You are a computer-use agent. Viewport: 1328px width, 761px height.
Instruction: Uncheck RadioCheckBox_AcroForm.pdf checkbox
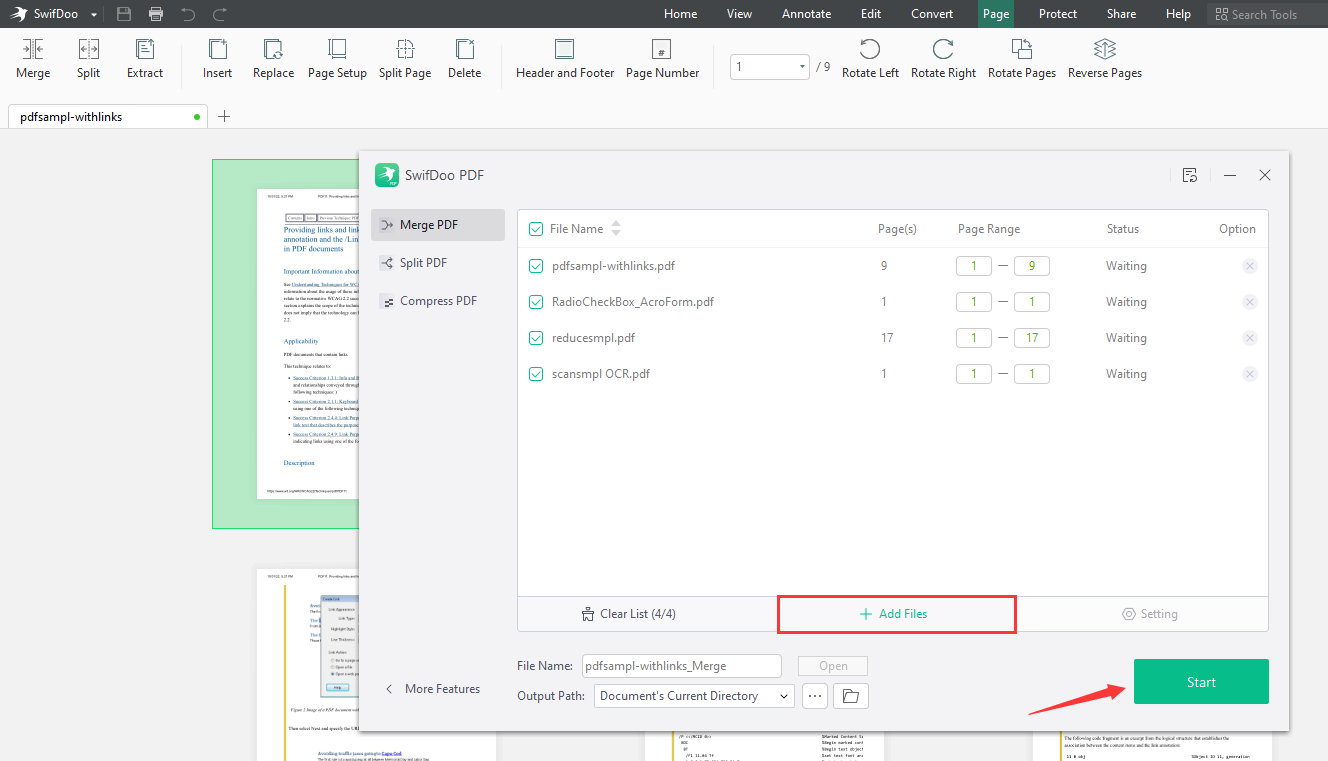click(x=536, y=302)
